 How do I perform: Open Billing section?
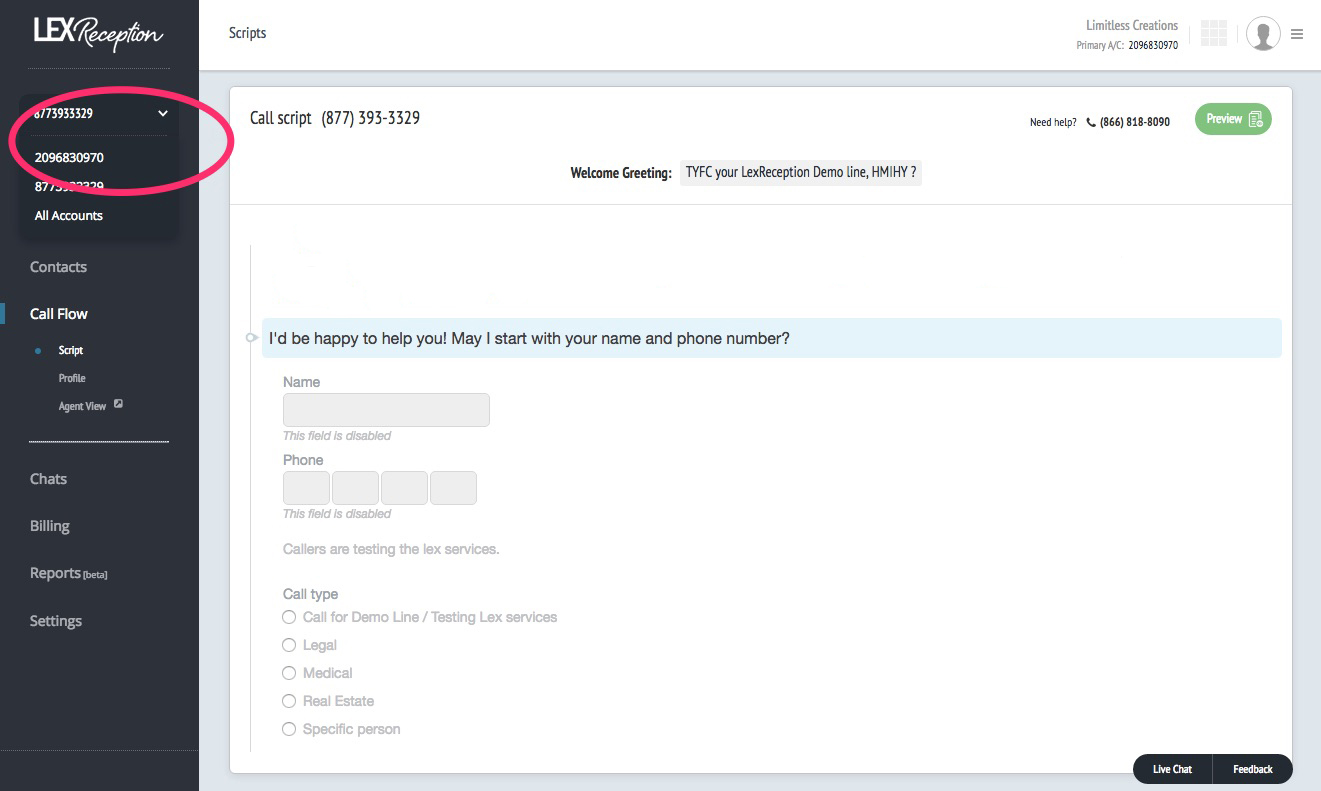(50, 526)
